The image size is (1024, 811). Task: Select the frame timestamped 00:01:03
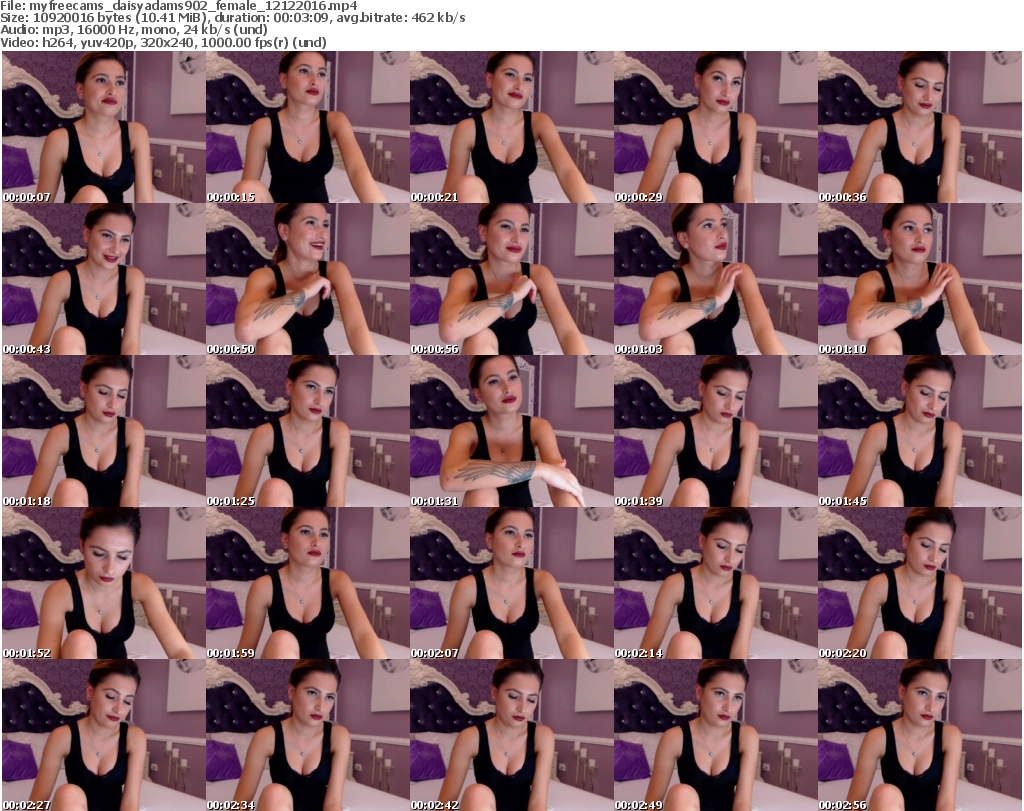[715, 279]
